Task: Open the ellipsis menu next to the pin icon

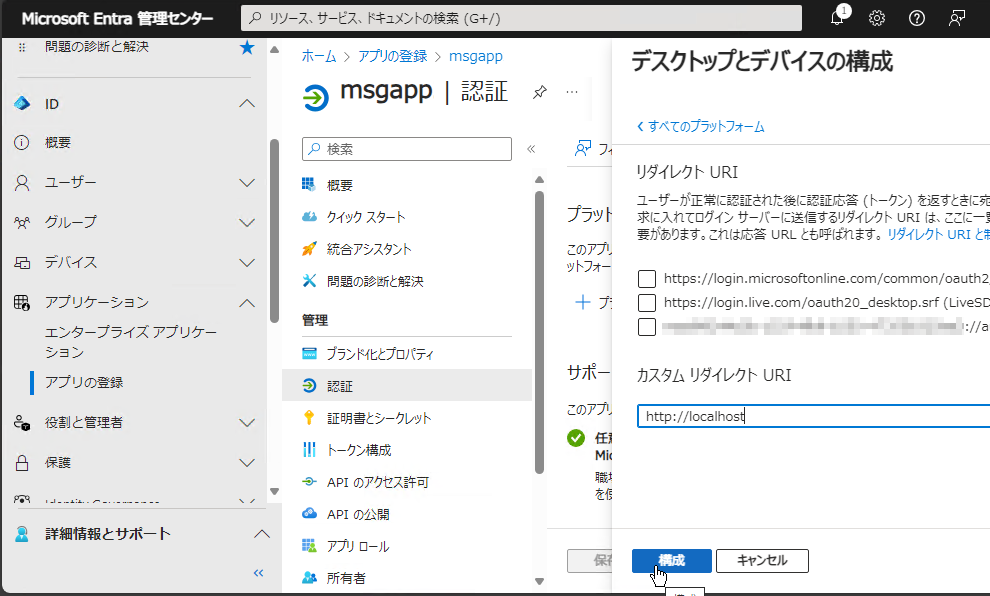Action: click(x=571, y=91)
